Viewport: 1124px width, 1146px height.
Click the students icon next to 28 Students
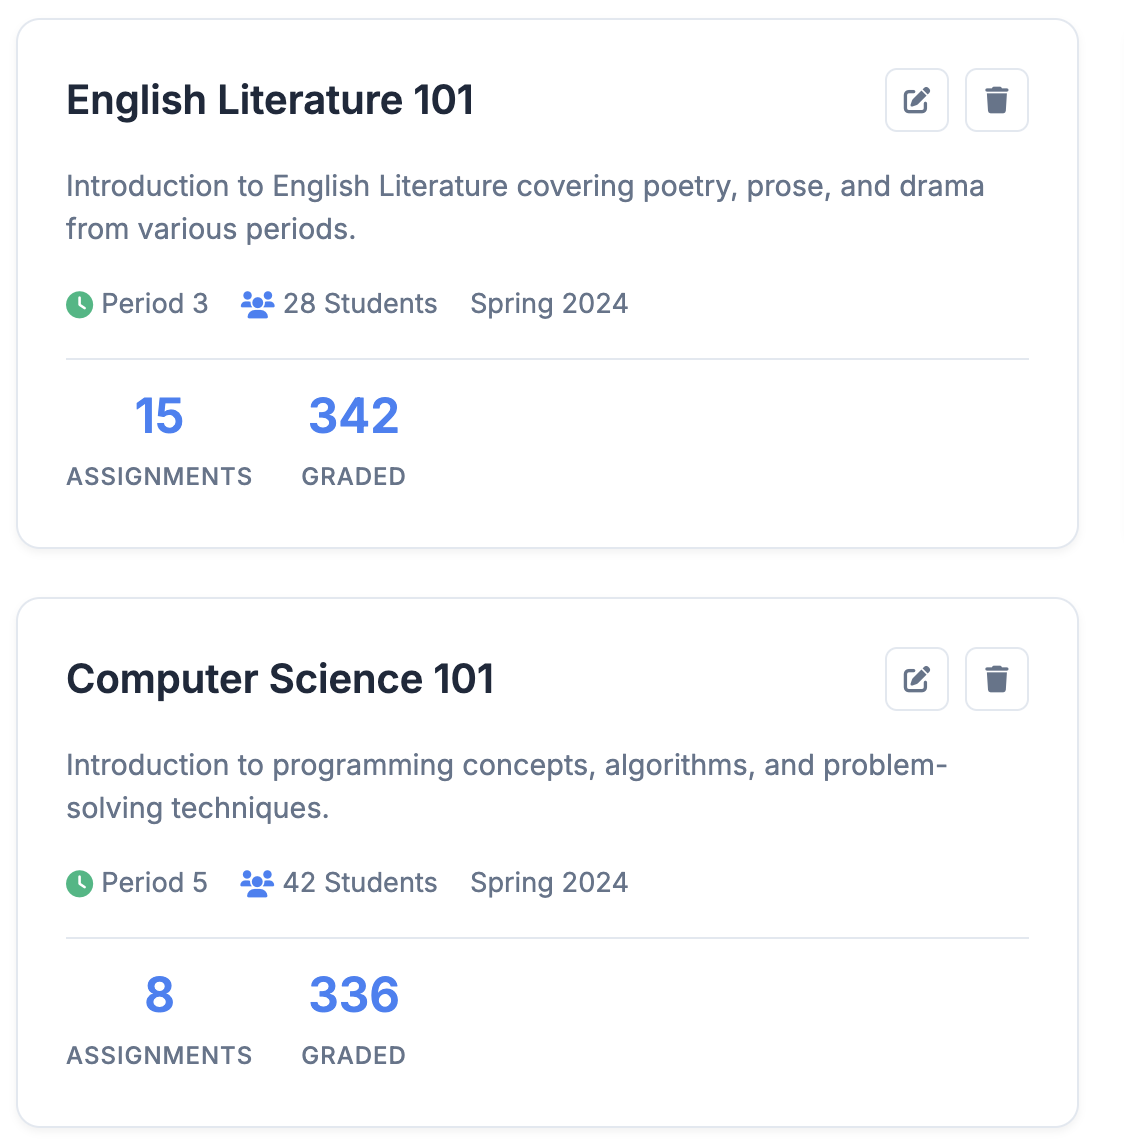[x=257, y=305]
